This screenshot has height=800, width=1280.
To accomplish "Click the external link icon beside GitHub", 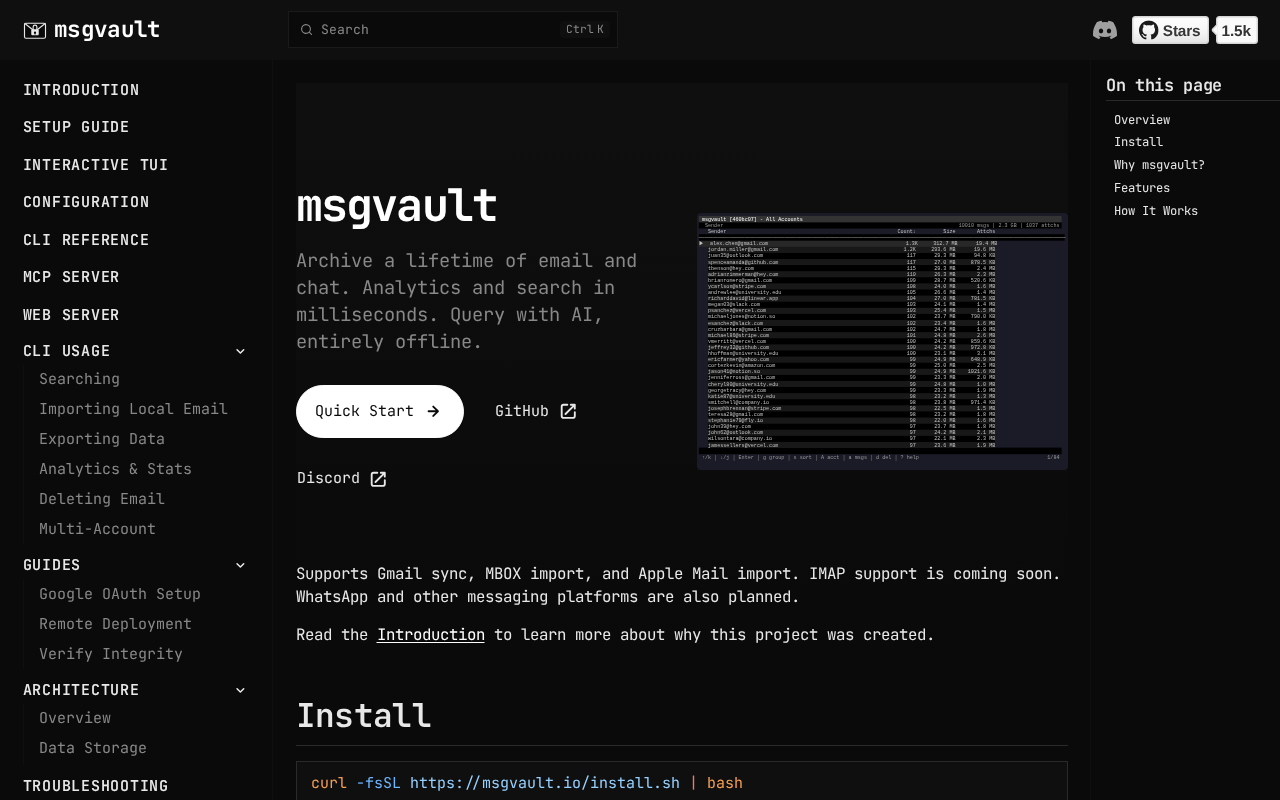I will (x=568, y=411).
